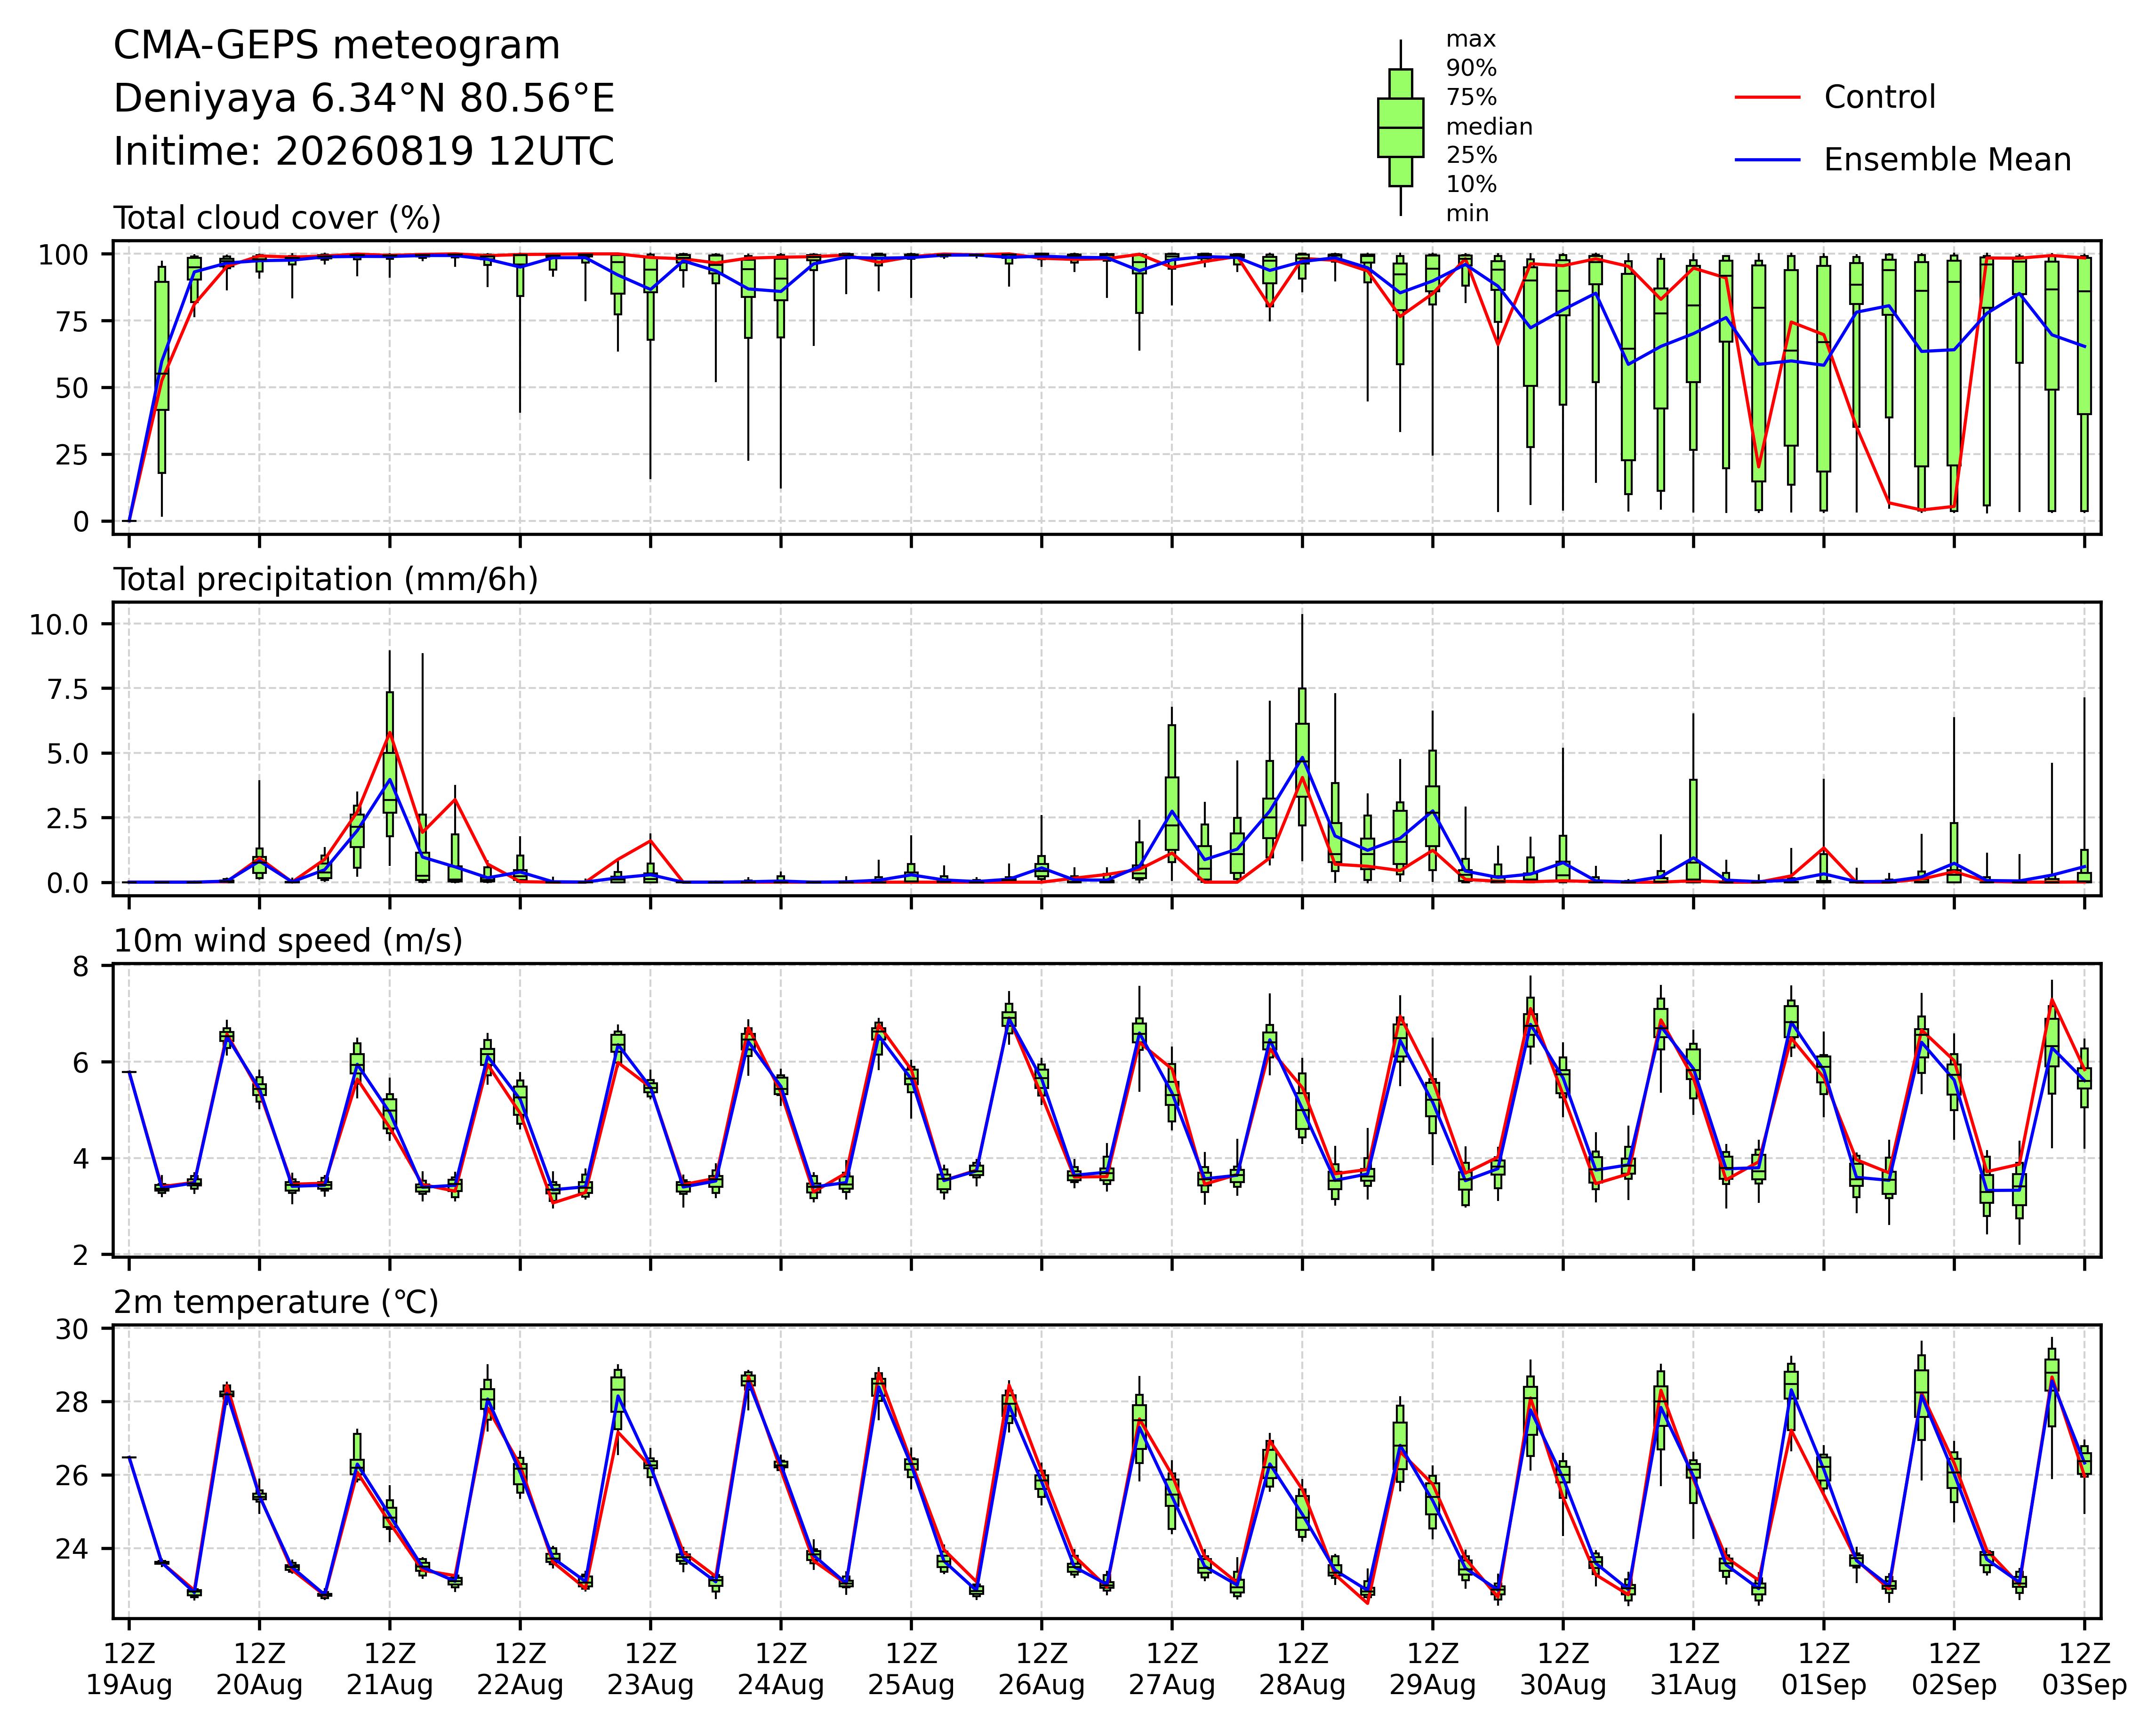Click the 'Total precipitation (mm/6h)' panel title
The height and width of the screenshot is (1728, 2156).
[x=326, y=580]
